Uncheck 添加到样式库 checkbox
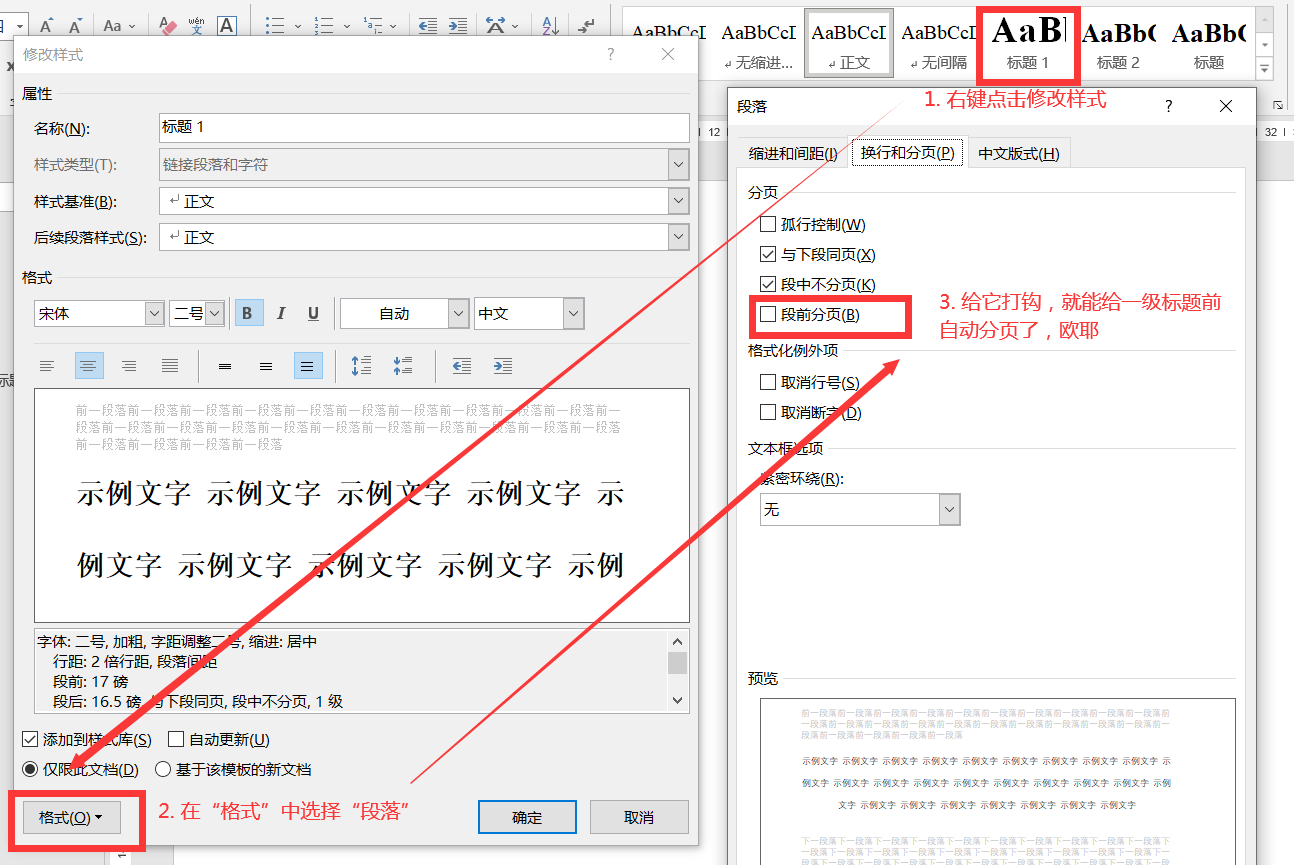The width and height of the screenshot is (1294, 865). click(30, 740)
